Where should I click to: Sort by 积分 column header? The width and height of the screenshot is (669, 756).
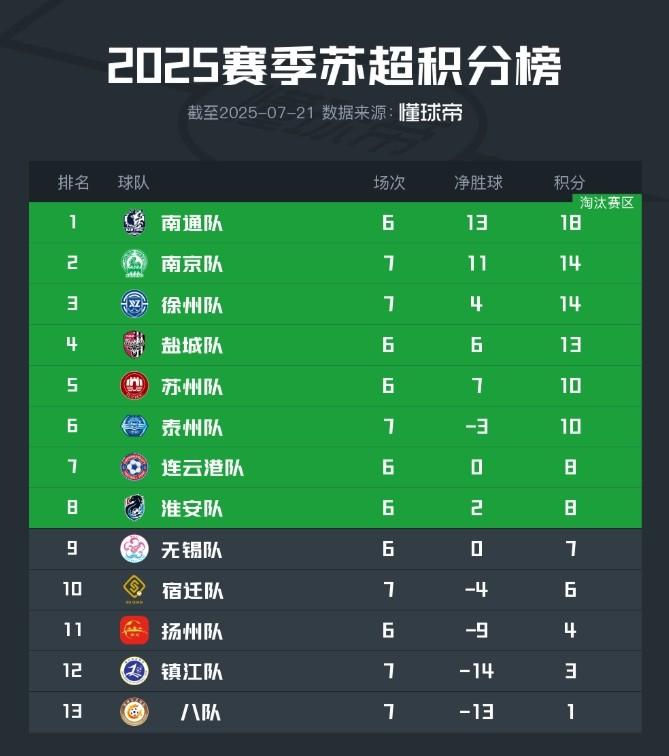pos(569,183)
